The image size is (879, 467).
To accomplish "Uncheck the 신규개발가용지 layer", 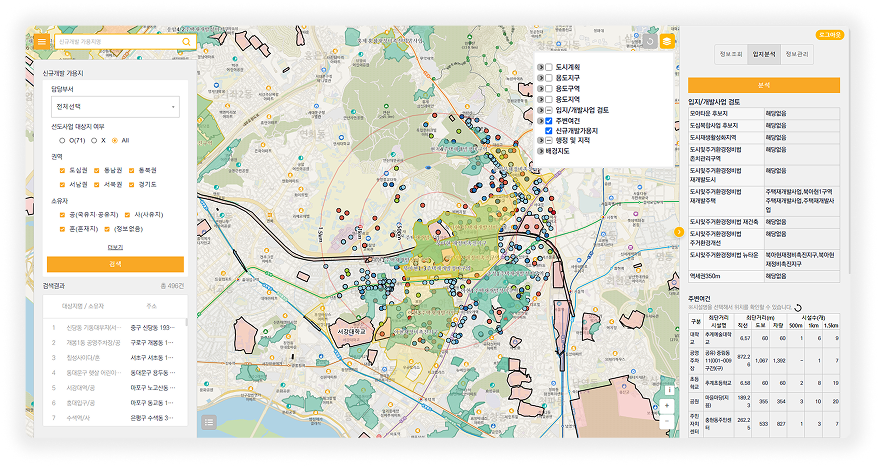I will tap(548, 131).
